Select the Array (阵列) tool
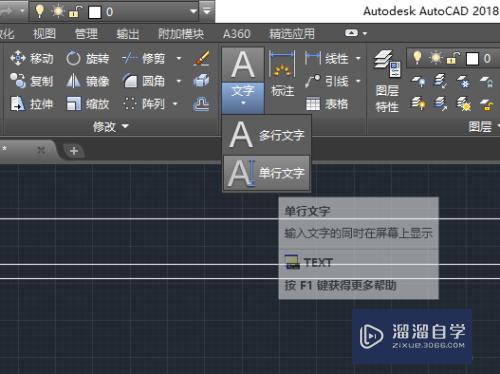500x374 pixels. point(143,104)
